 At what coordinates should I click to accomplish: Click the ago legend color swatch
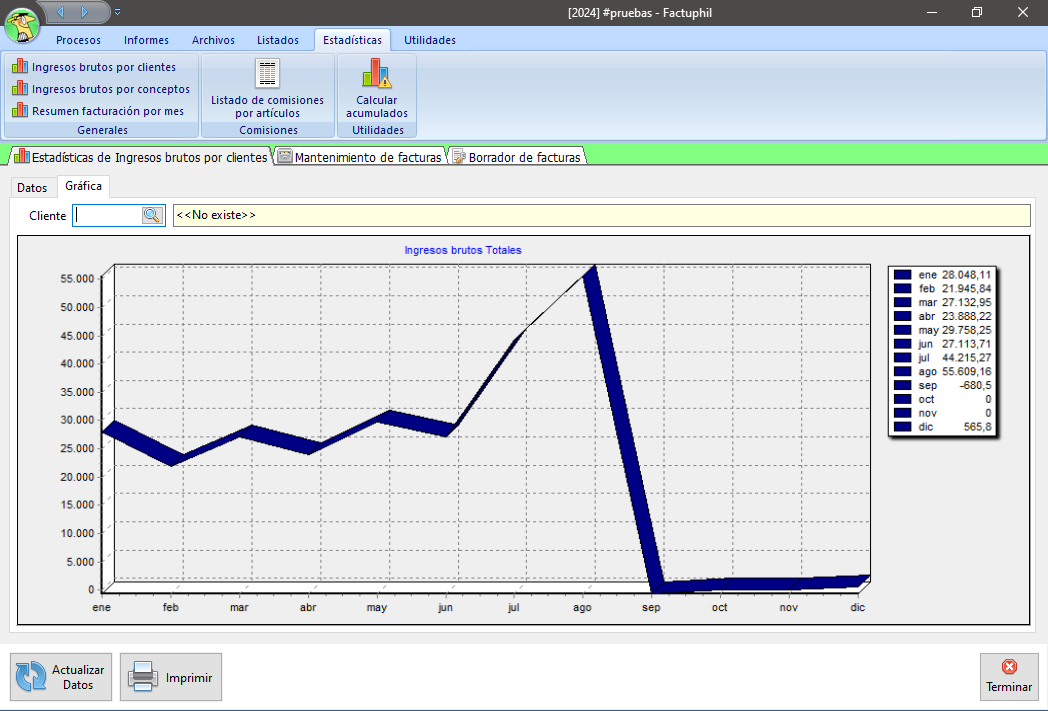pyautogui.click(x=903, y=372)
